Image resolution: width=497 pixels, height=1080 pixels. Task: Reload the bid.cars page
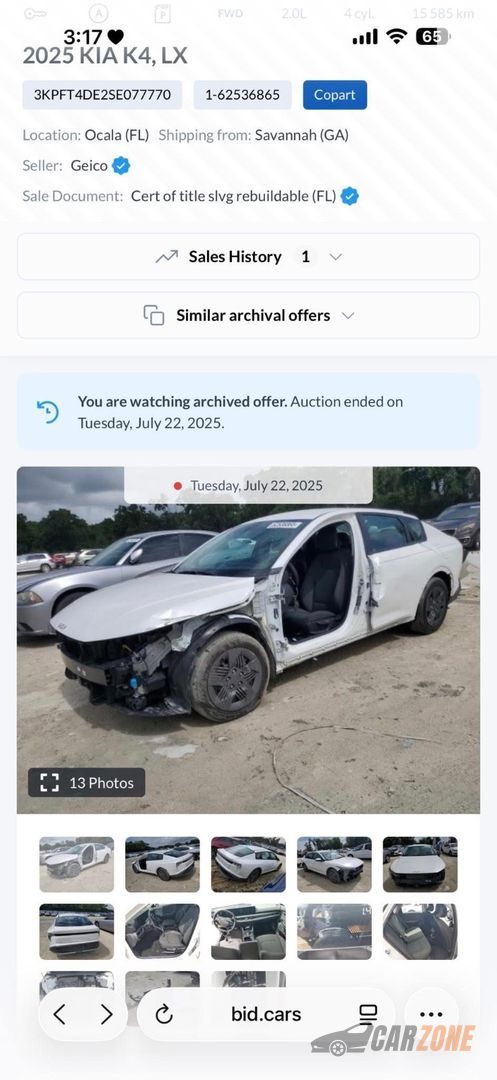(x=164, y=1014)
